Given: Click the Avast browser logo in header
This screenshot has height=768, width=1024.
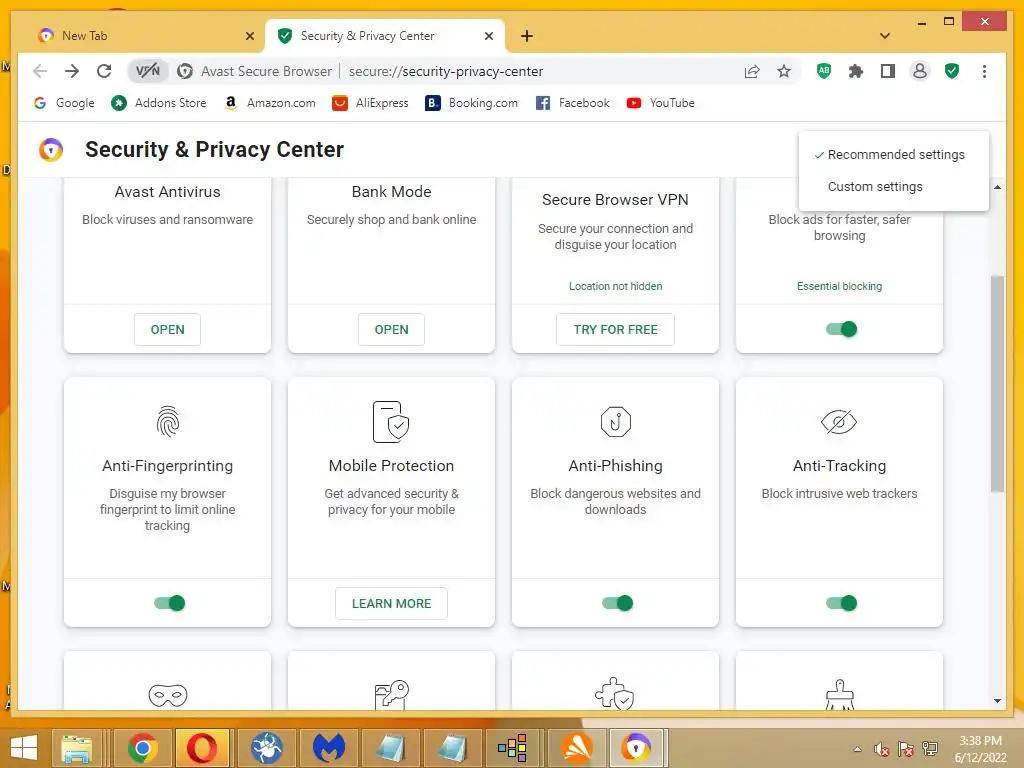Looking at the screenshot, I should pos(51,150).
